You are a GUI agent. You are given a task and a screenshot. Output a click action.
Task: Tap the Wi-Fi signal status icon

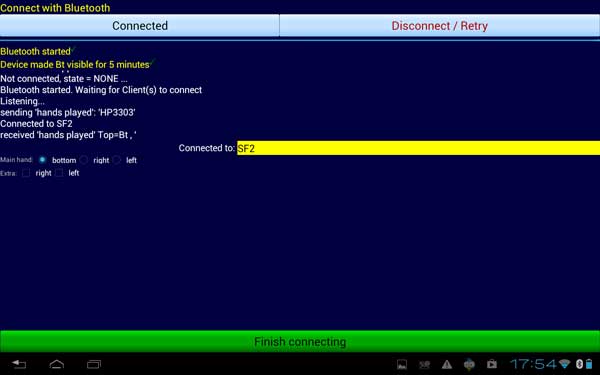[x=564, y=364]
